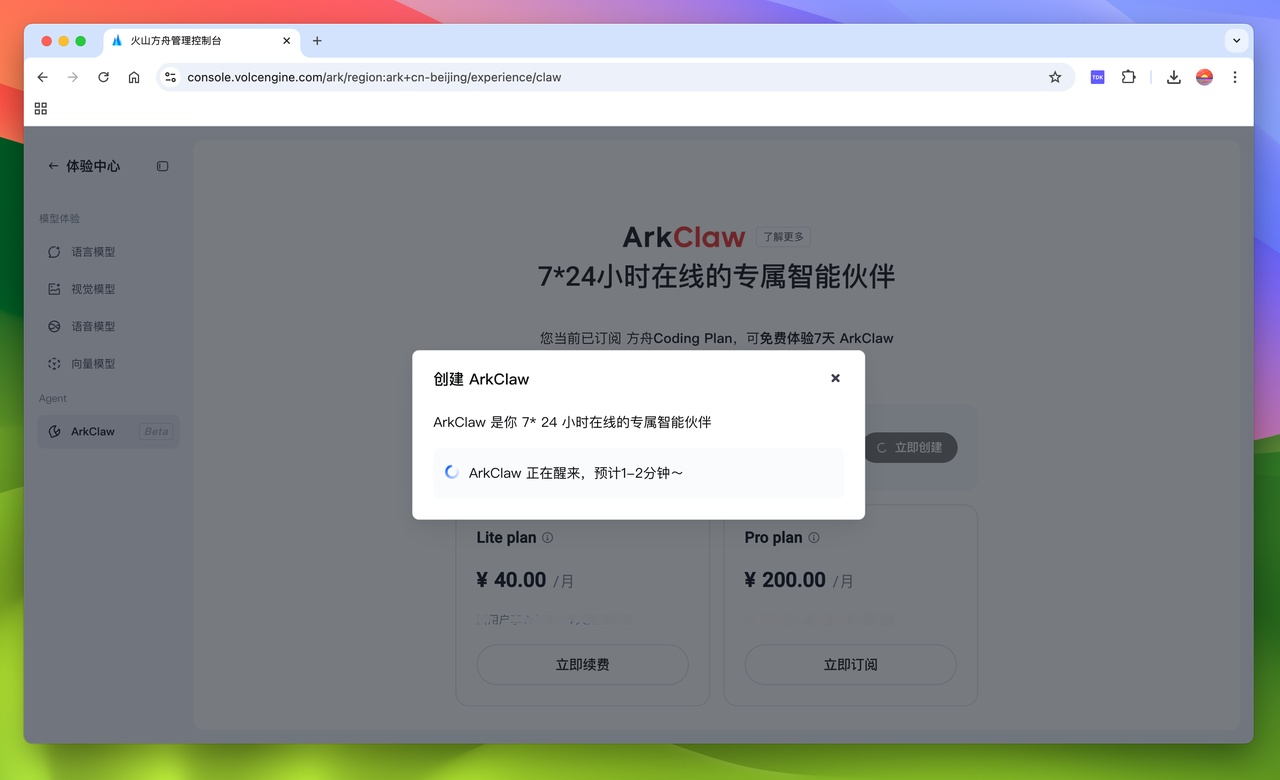Open the TDK extension icon in toolbar
This screenshot has width=1280, height=780.
coord(1097,76)
